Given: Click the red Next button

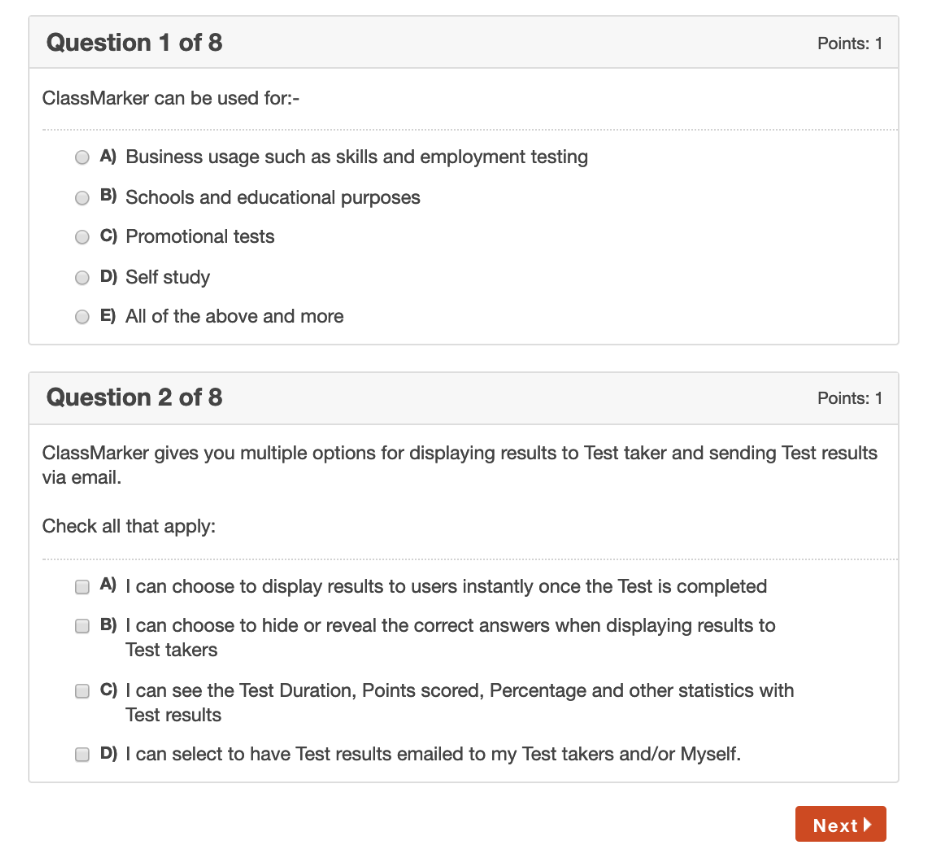Looking at the screenshot, I should (840, 825).
